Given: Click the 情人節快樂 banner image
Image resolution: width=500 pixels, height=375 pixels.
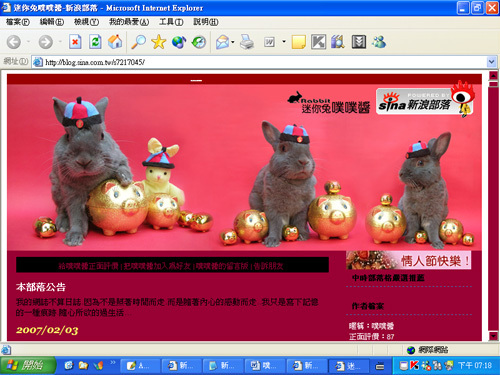Looking at the screenshot, I should [x=409, y=260].
